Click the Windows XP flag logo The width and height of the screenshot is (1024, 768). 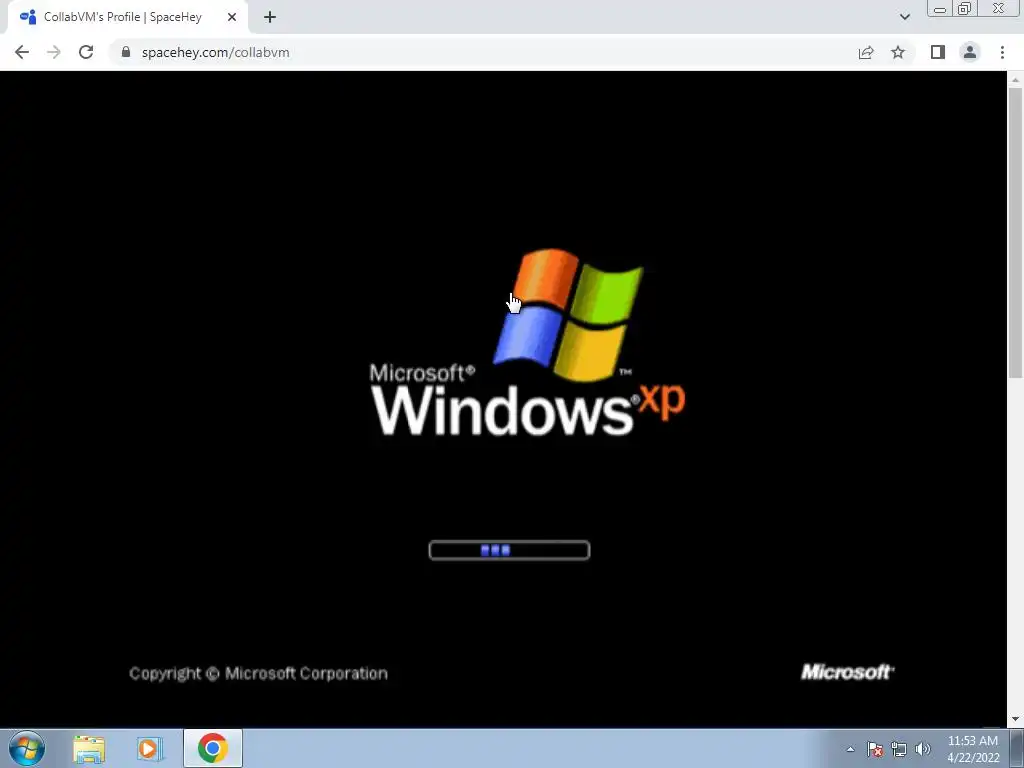coord(568,315)
